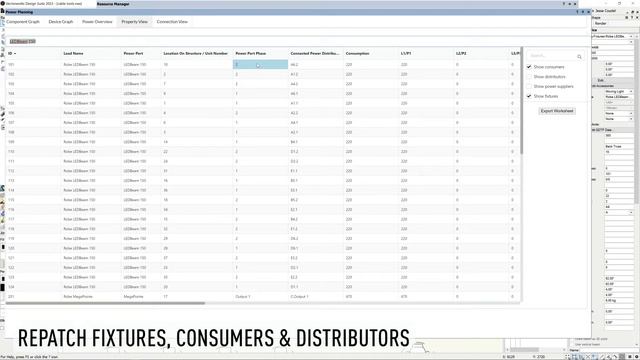This screenshot has width=640, height=360.
Task: Open the Power Overview tab
Action: point(97,22)
